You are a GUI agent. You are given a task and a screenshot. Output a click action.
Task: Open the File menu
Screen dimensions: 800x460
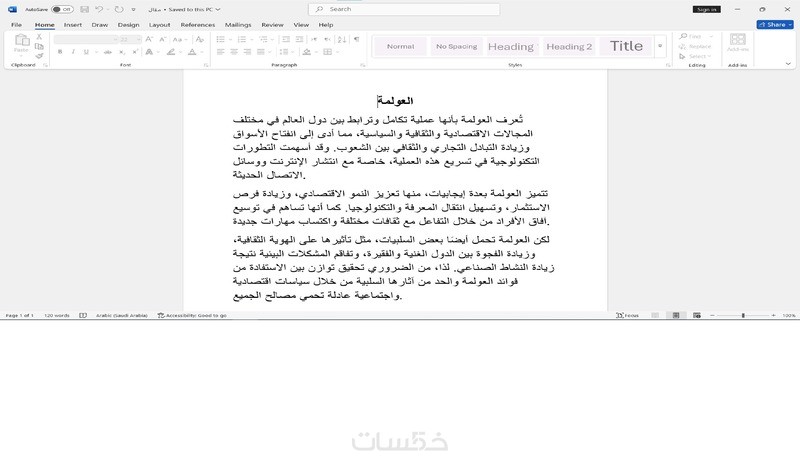[x=16, y=24]
